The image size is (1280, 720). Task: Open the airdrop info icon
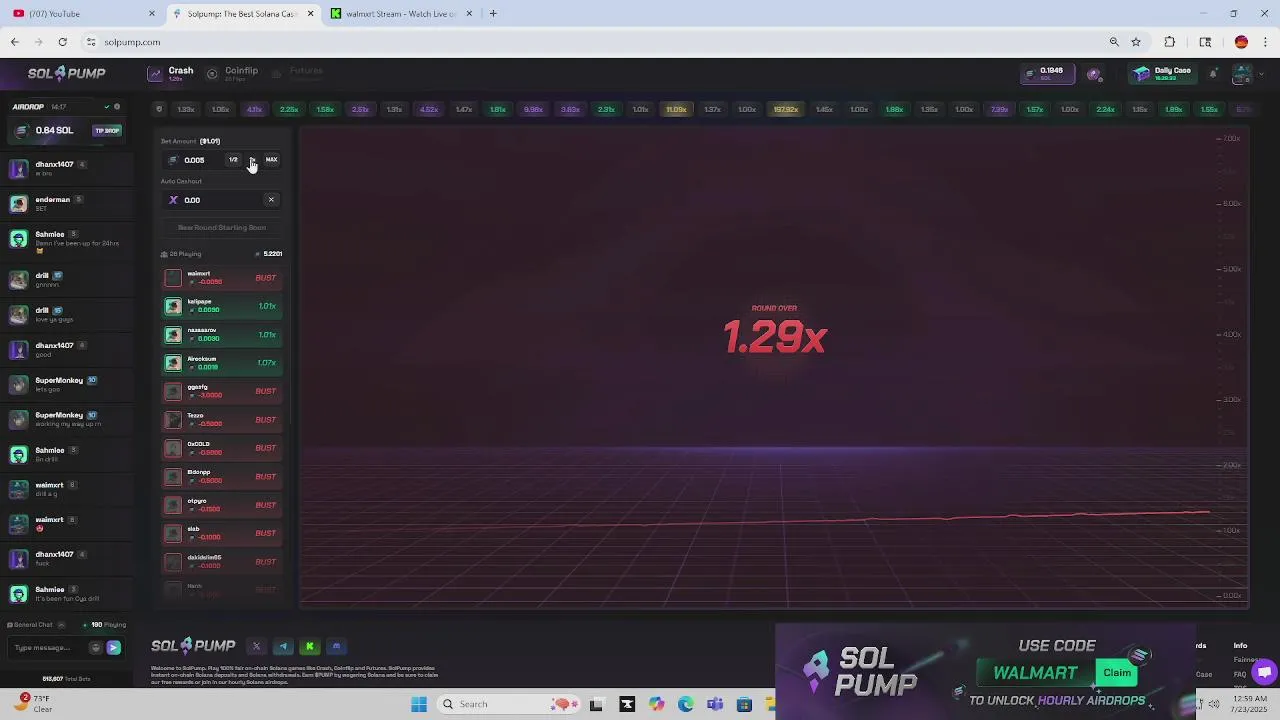pyautogui.click(x=117, y=107)
